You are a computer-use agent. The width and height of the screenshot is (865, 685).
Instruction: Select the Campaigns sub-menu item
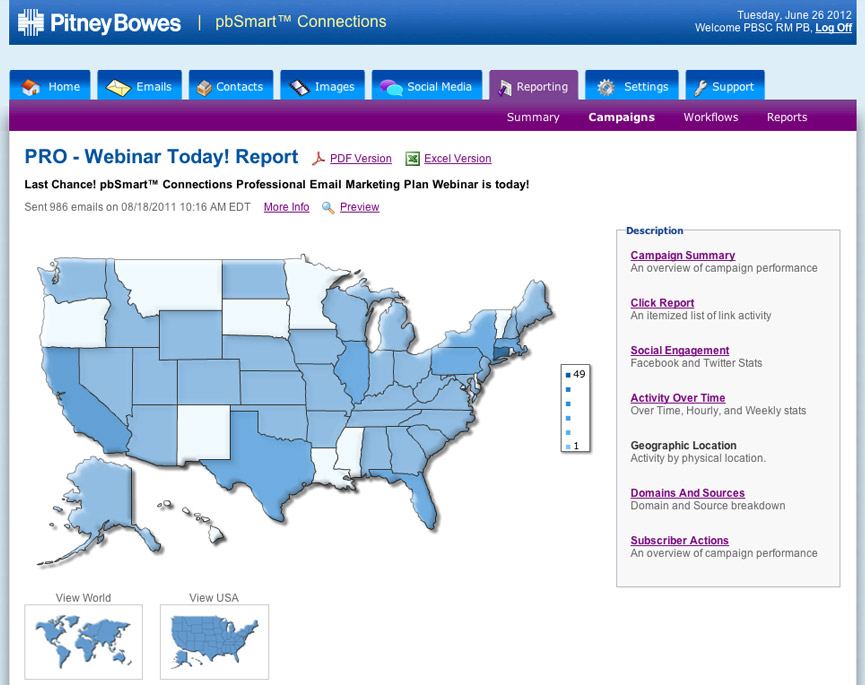coord(622,117)
